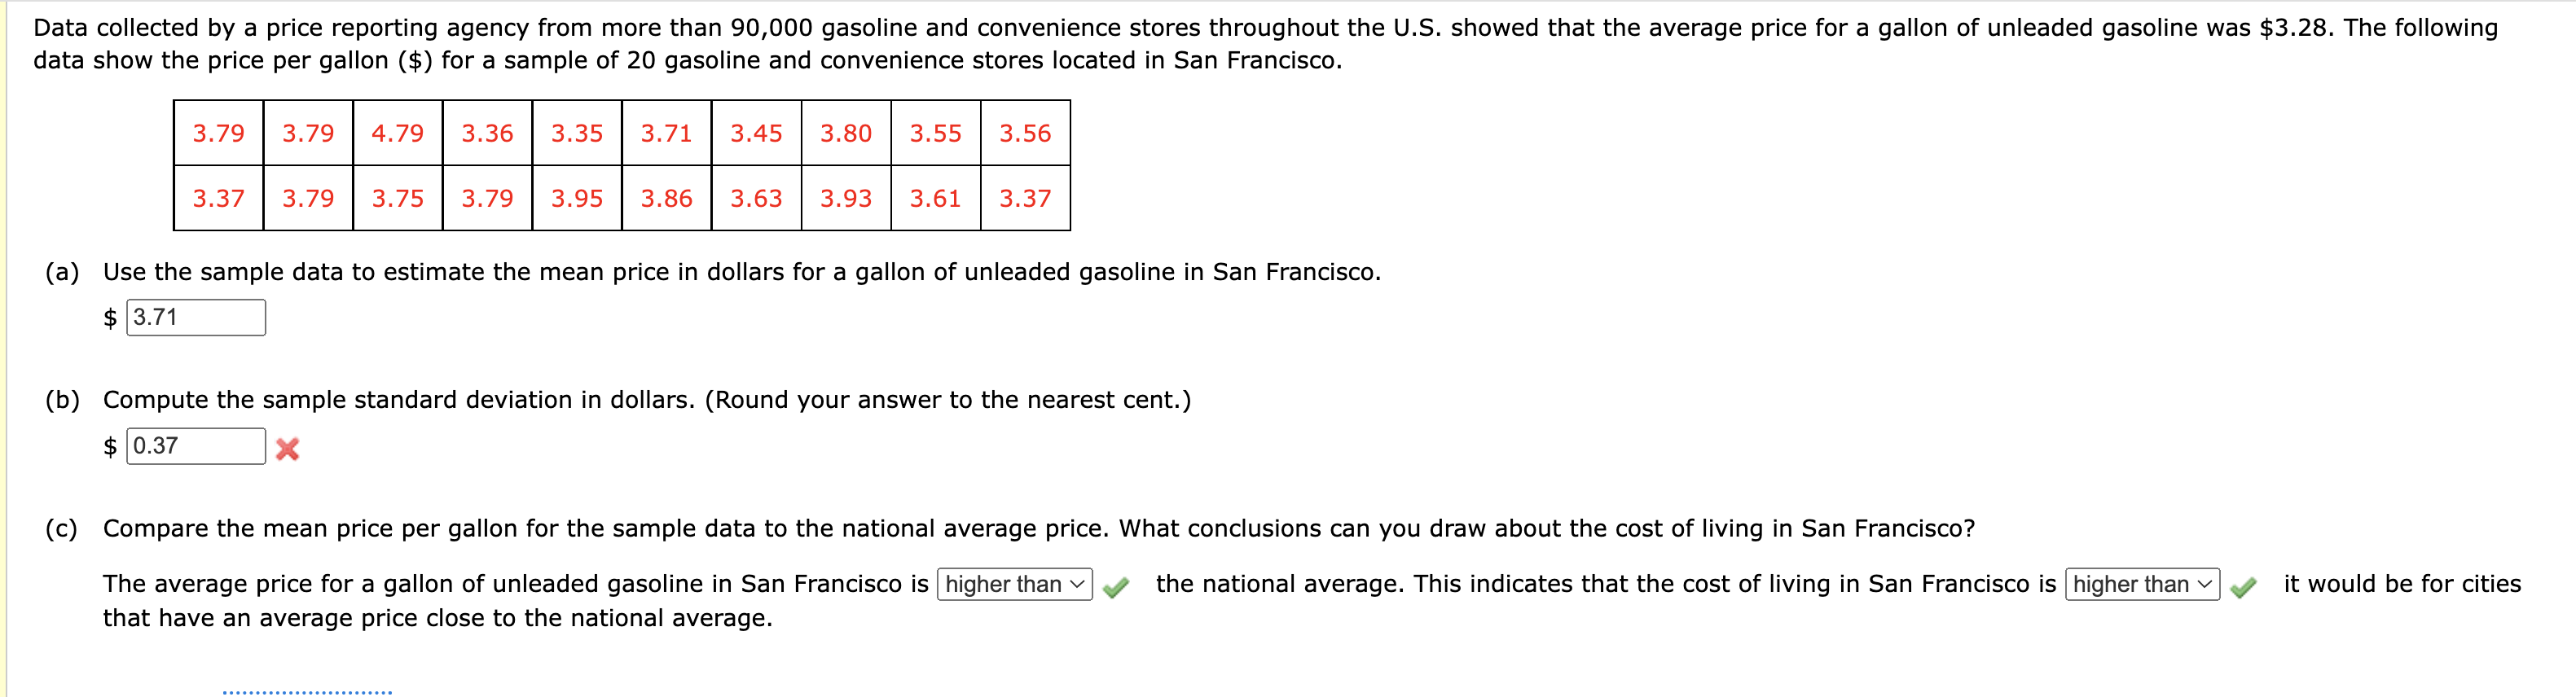Click the answer field showing 3.71
The width and height of the screenshot is (2576, 697).
point(197,317)
